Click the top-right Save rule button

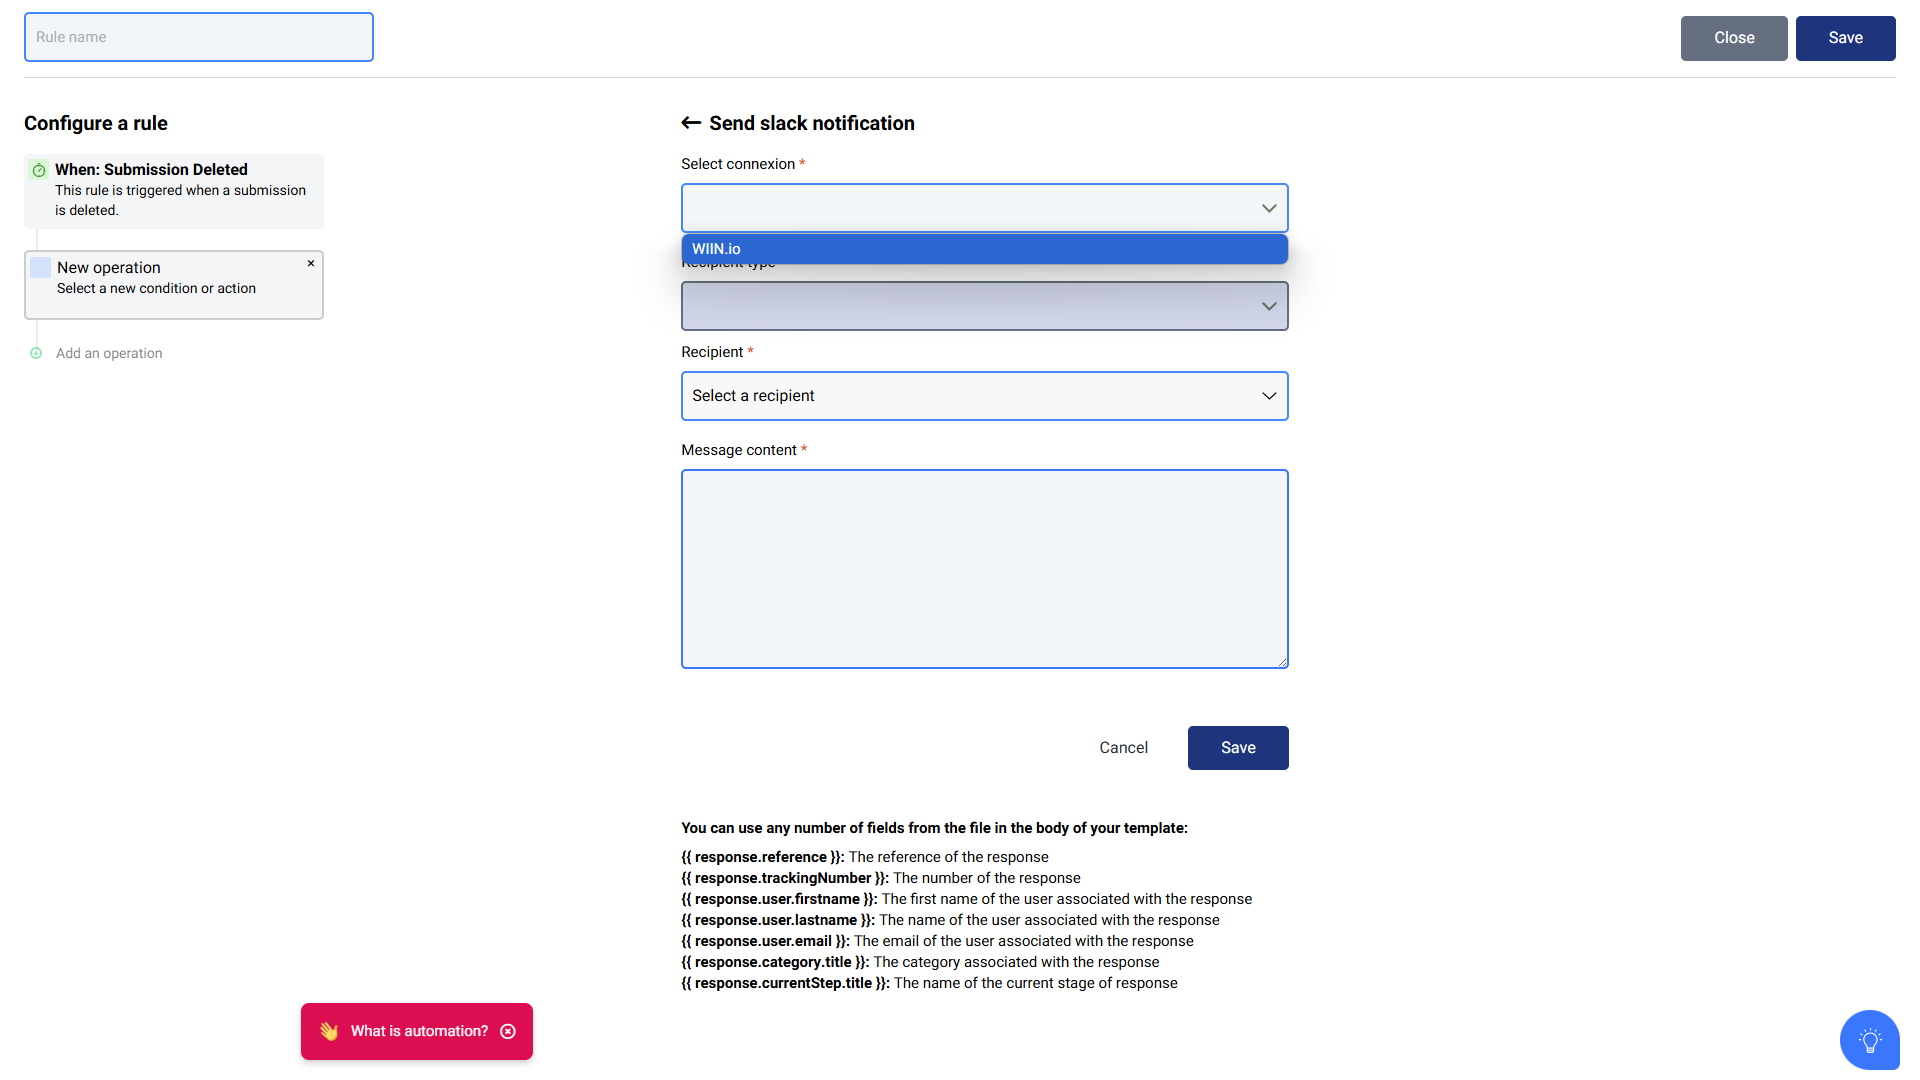1846,38
